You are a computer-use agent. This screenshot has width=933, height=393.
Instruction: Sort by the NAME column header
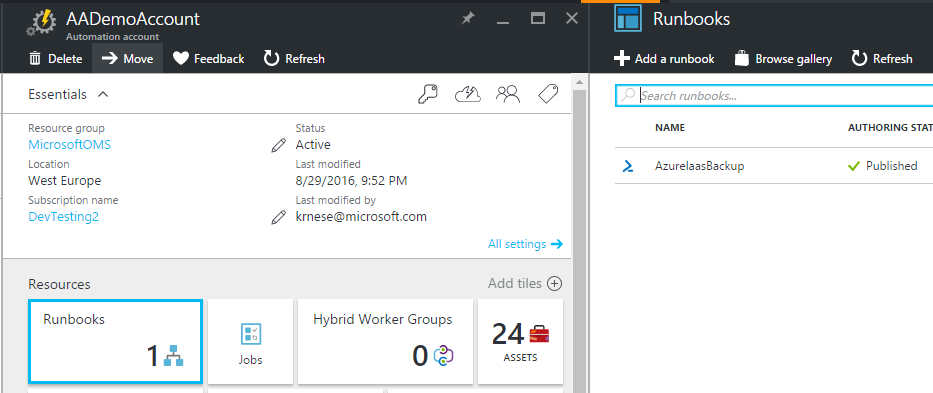pyautogui.click(x=670, y=127)
